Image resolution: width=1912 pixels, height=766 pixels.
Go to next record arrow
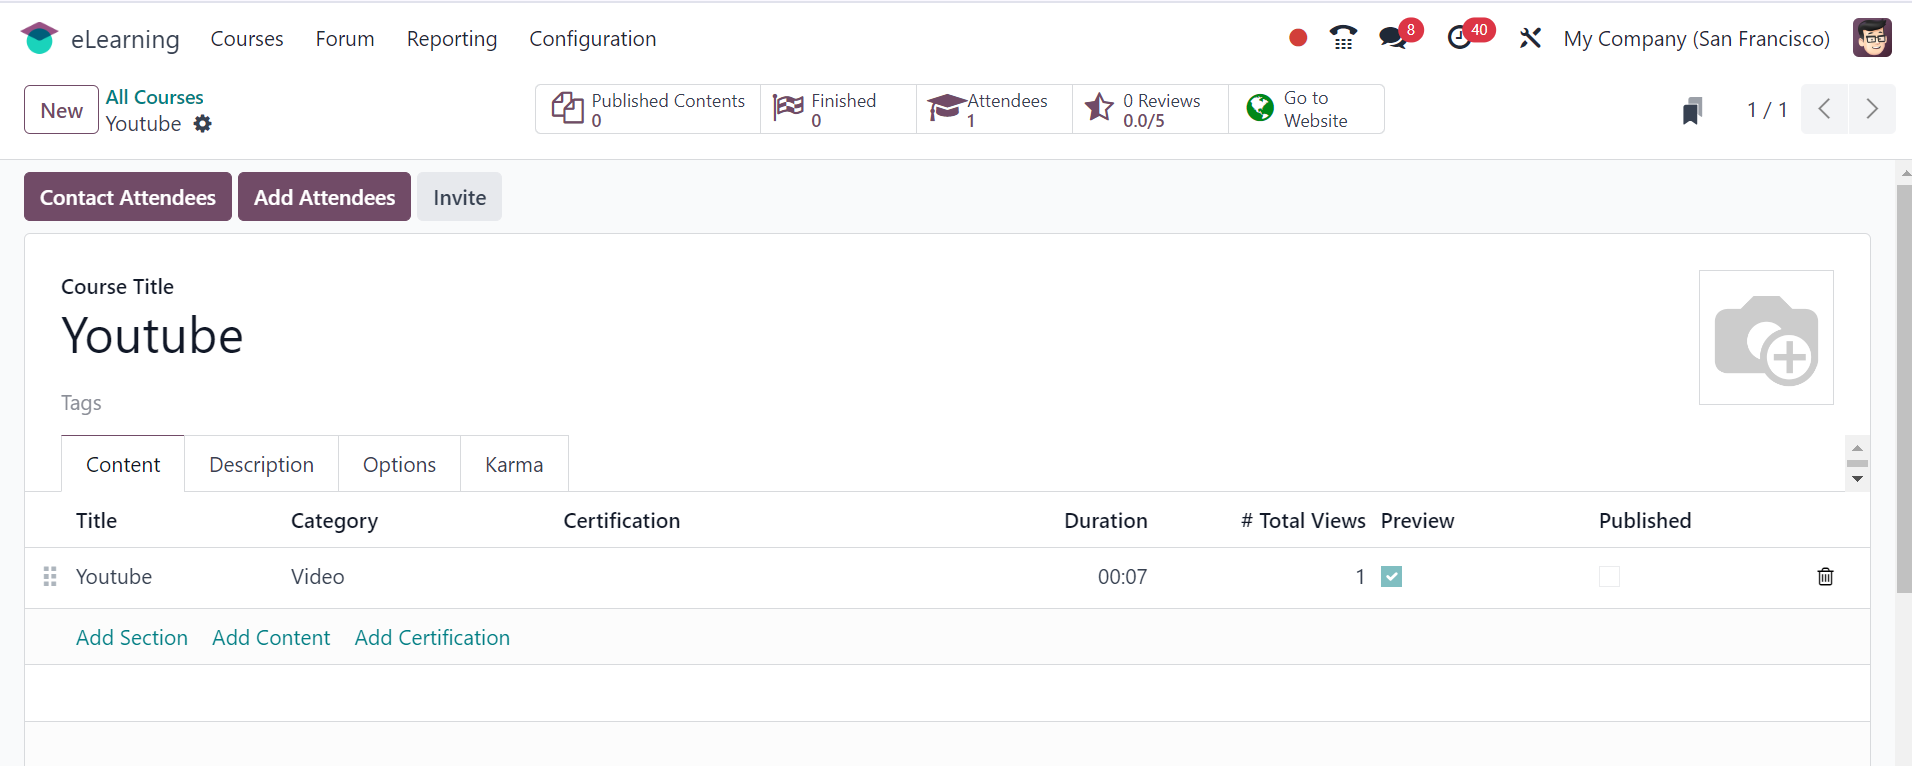tap(1872, 109)
